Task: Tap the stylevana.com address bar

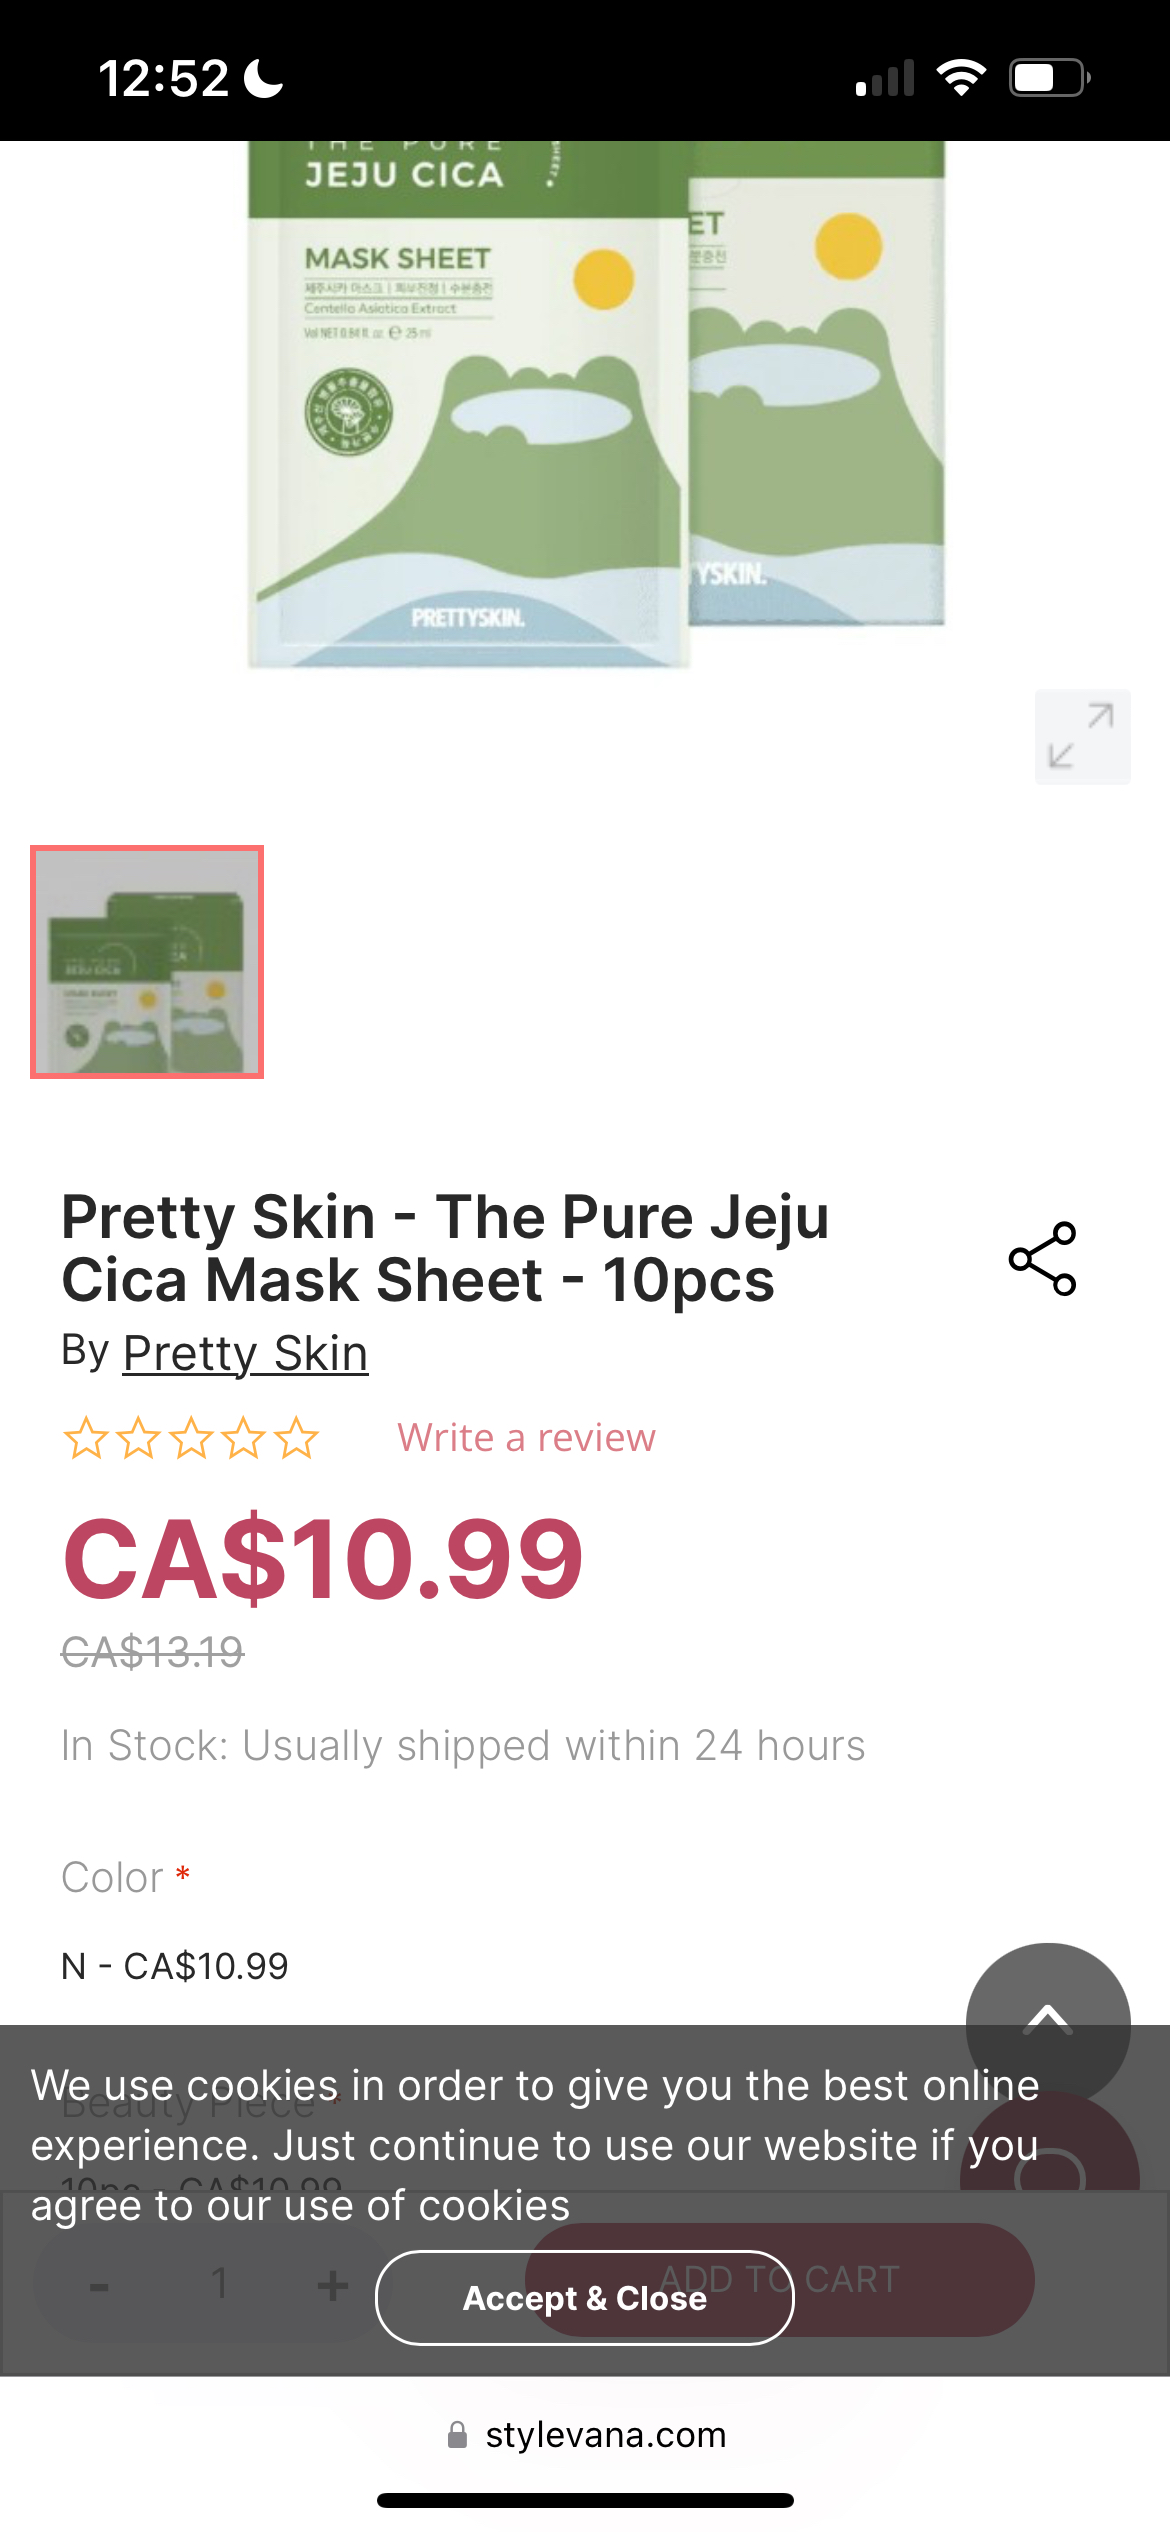Action: click(x=605, y=2435)
